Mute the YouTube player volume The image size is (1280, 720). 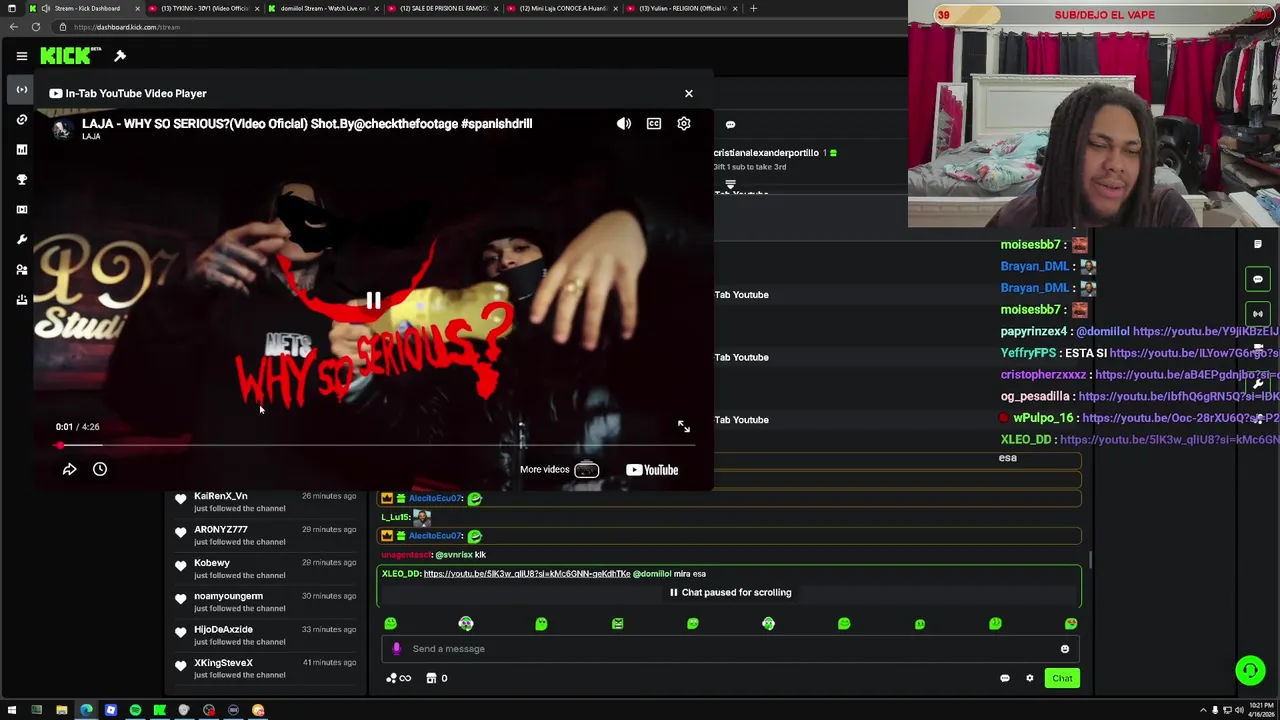[x=624, y=124]
